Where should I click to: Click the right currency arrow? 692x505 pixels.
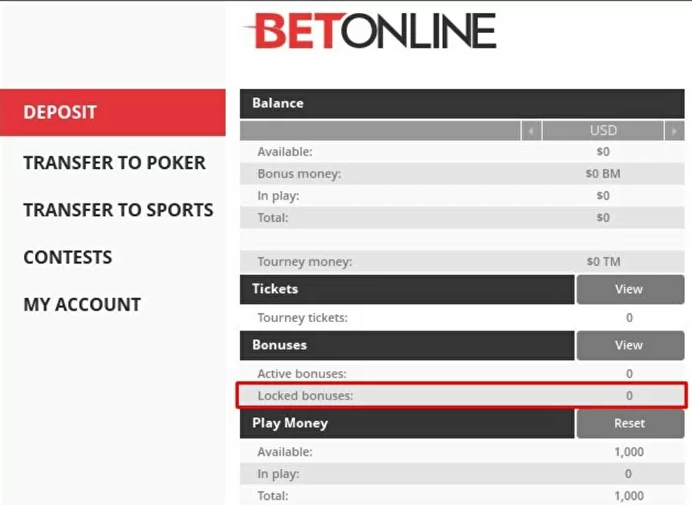point(675,131)
